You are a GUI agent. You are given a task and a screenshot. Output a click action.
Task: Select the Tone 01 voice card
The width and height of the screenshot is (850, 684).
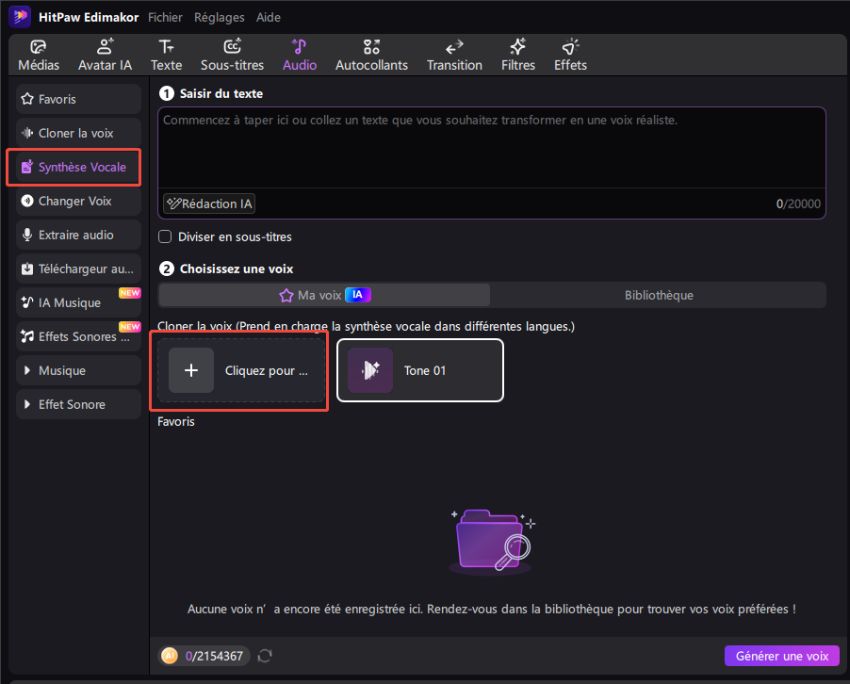pyautogui.click(x=420, y=371)
